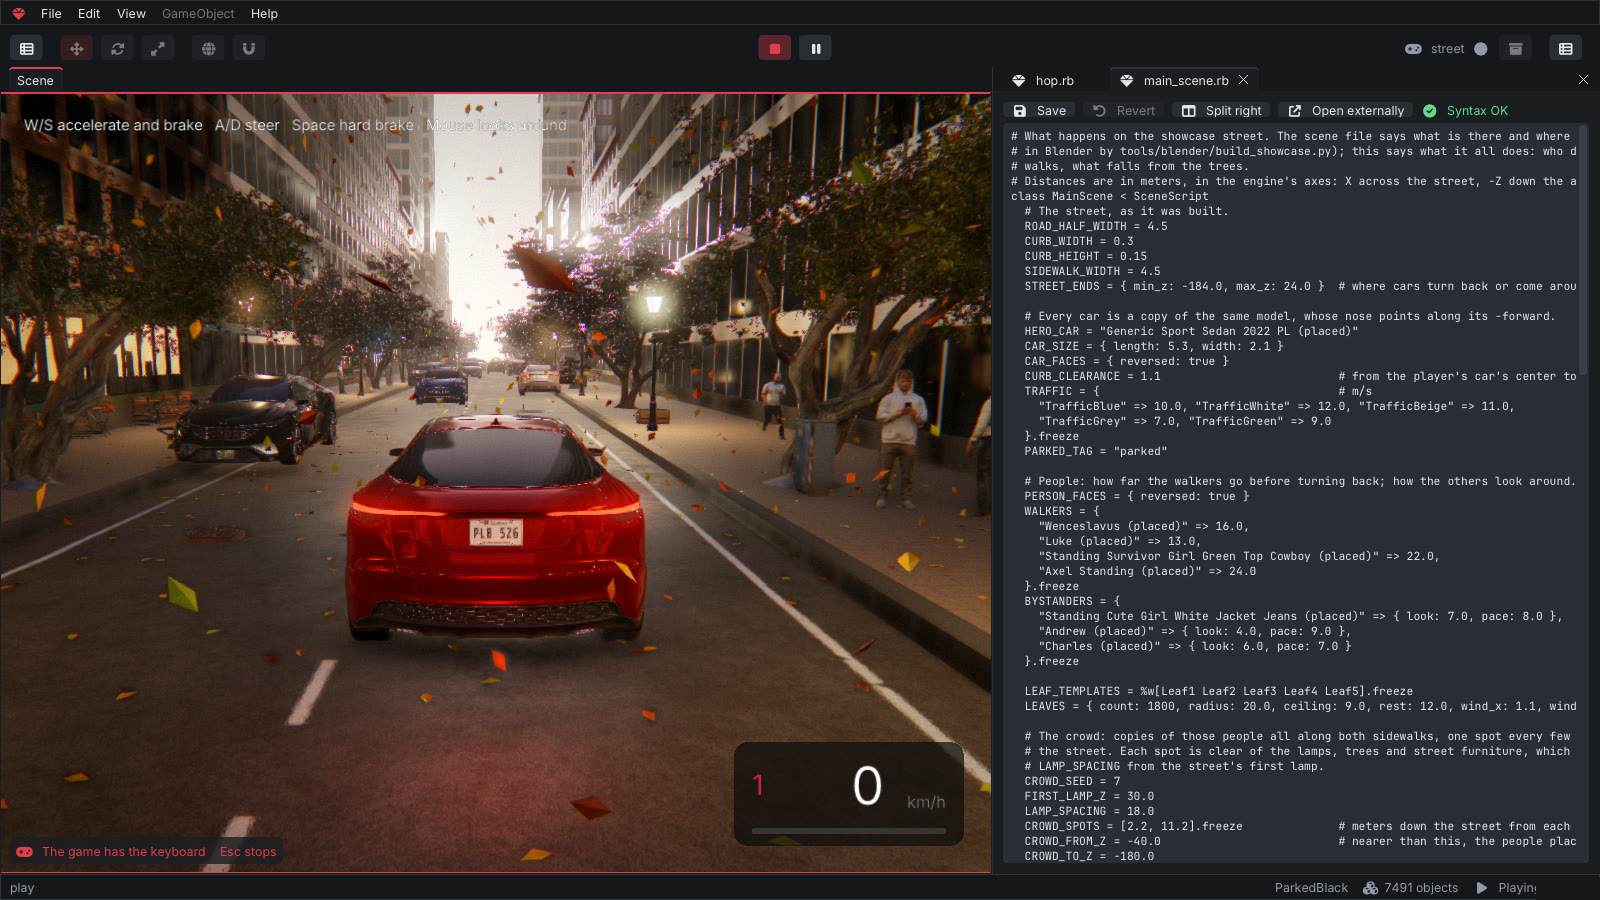1600x900 pixels.
Task: Open the Help menu
Action: 264,13
